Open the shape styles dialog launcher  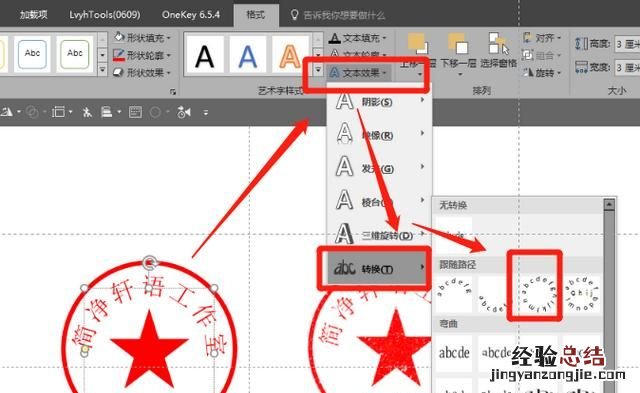point(173,92)
